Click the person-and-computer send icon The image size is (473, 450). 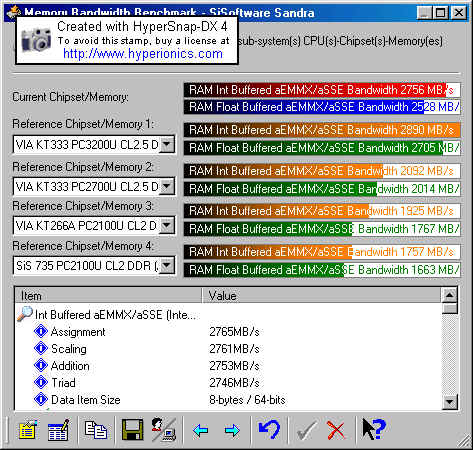[164, 430]
